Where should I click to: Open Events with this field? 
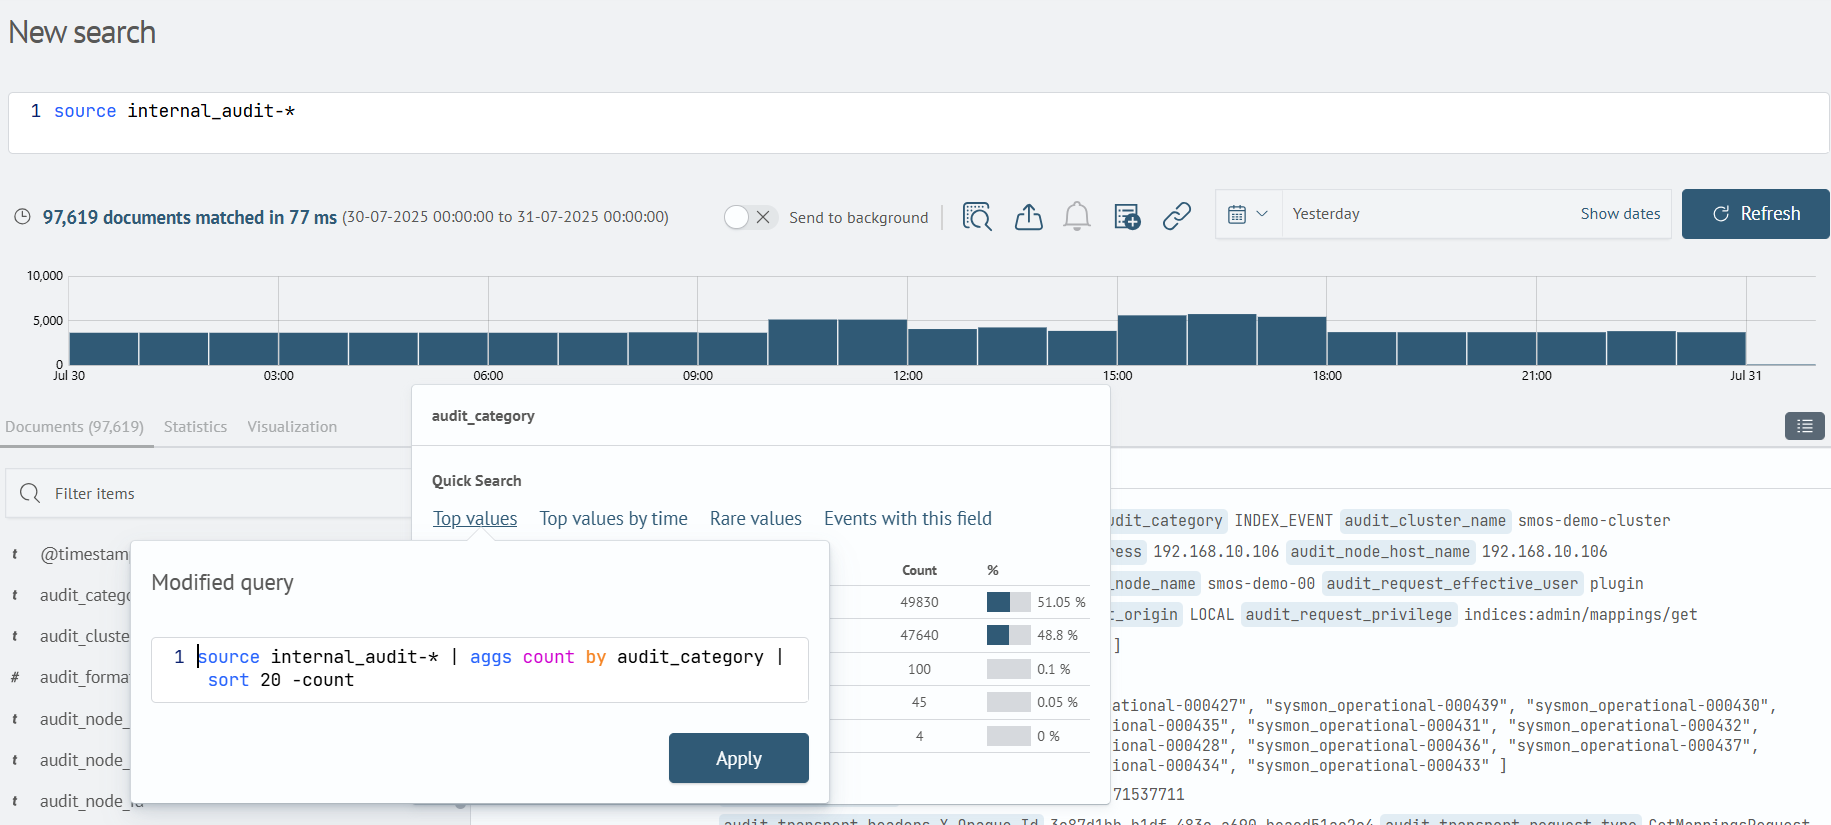(x=908, y=518)
